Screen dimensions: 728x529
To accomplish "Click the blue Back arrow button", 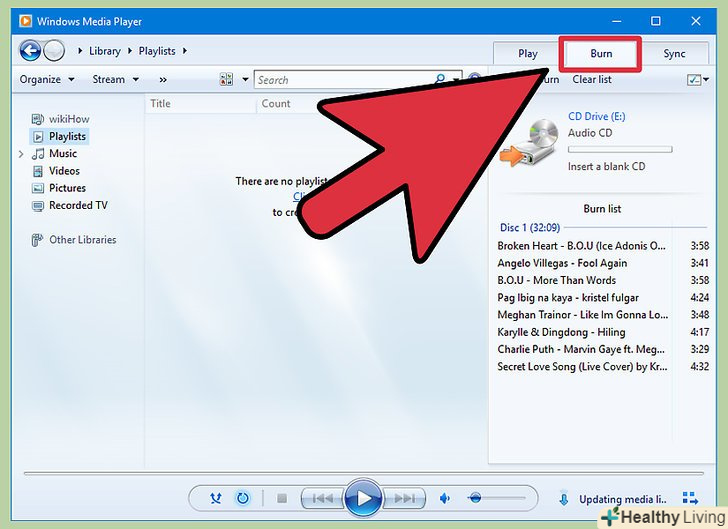I will pos(30,50).
